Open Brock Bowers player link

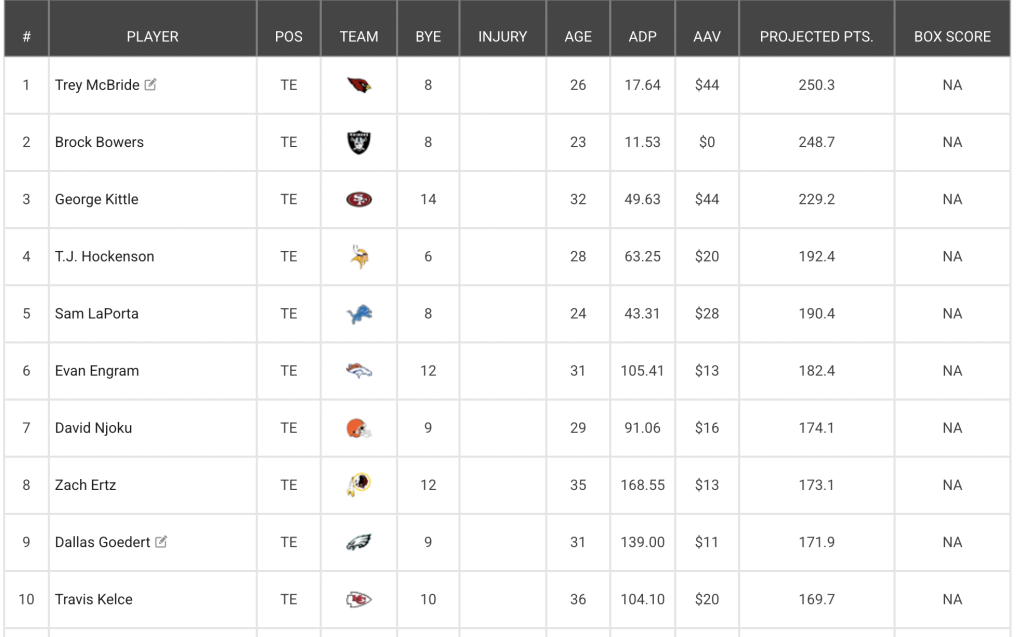click(99, 142)
